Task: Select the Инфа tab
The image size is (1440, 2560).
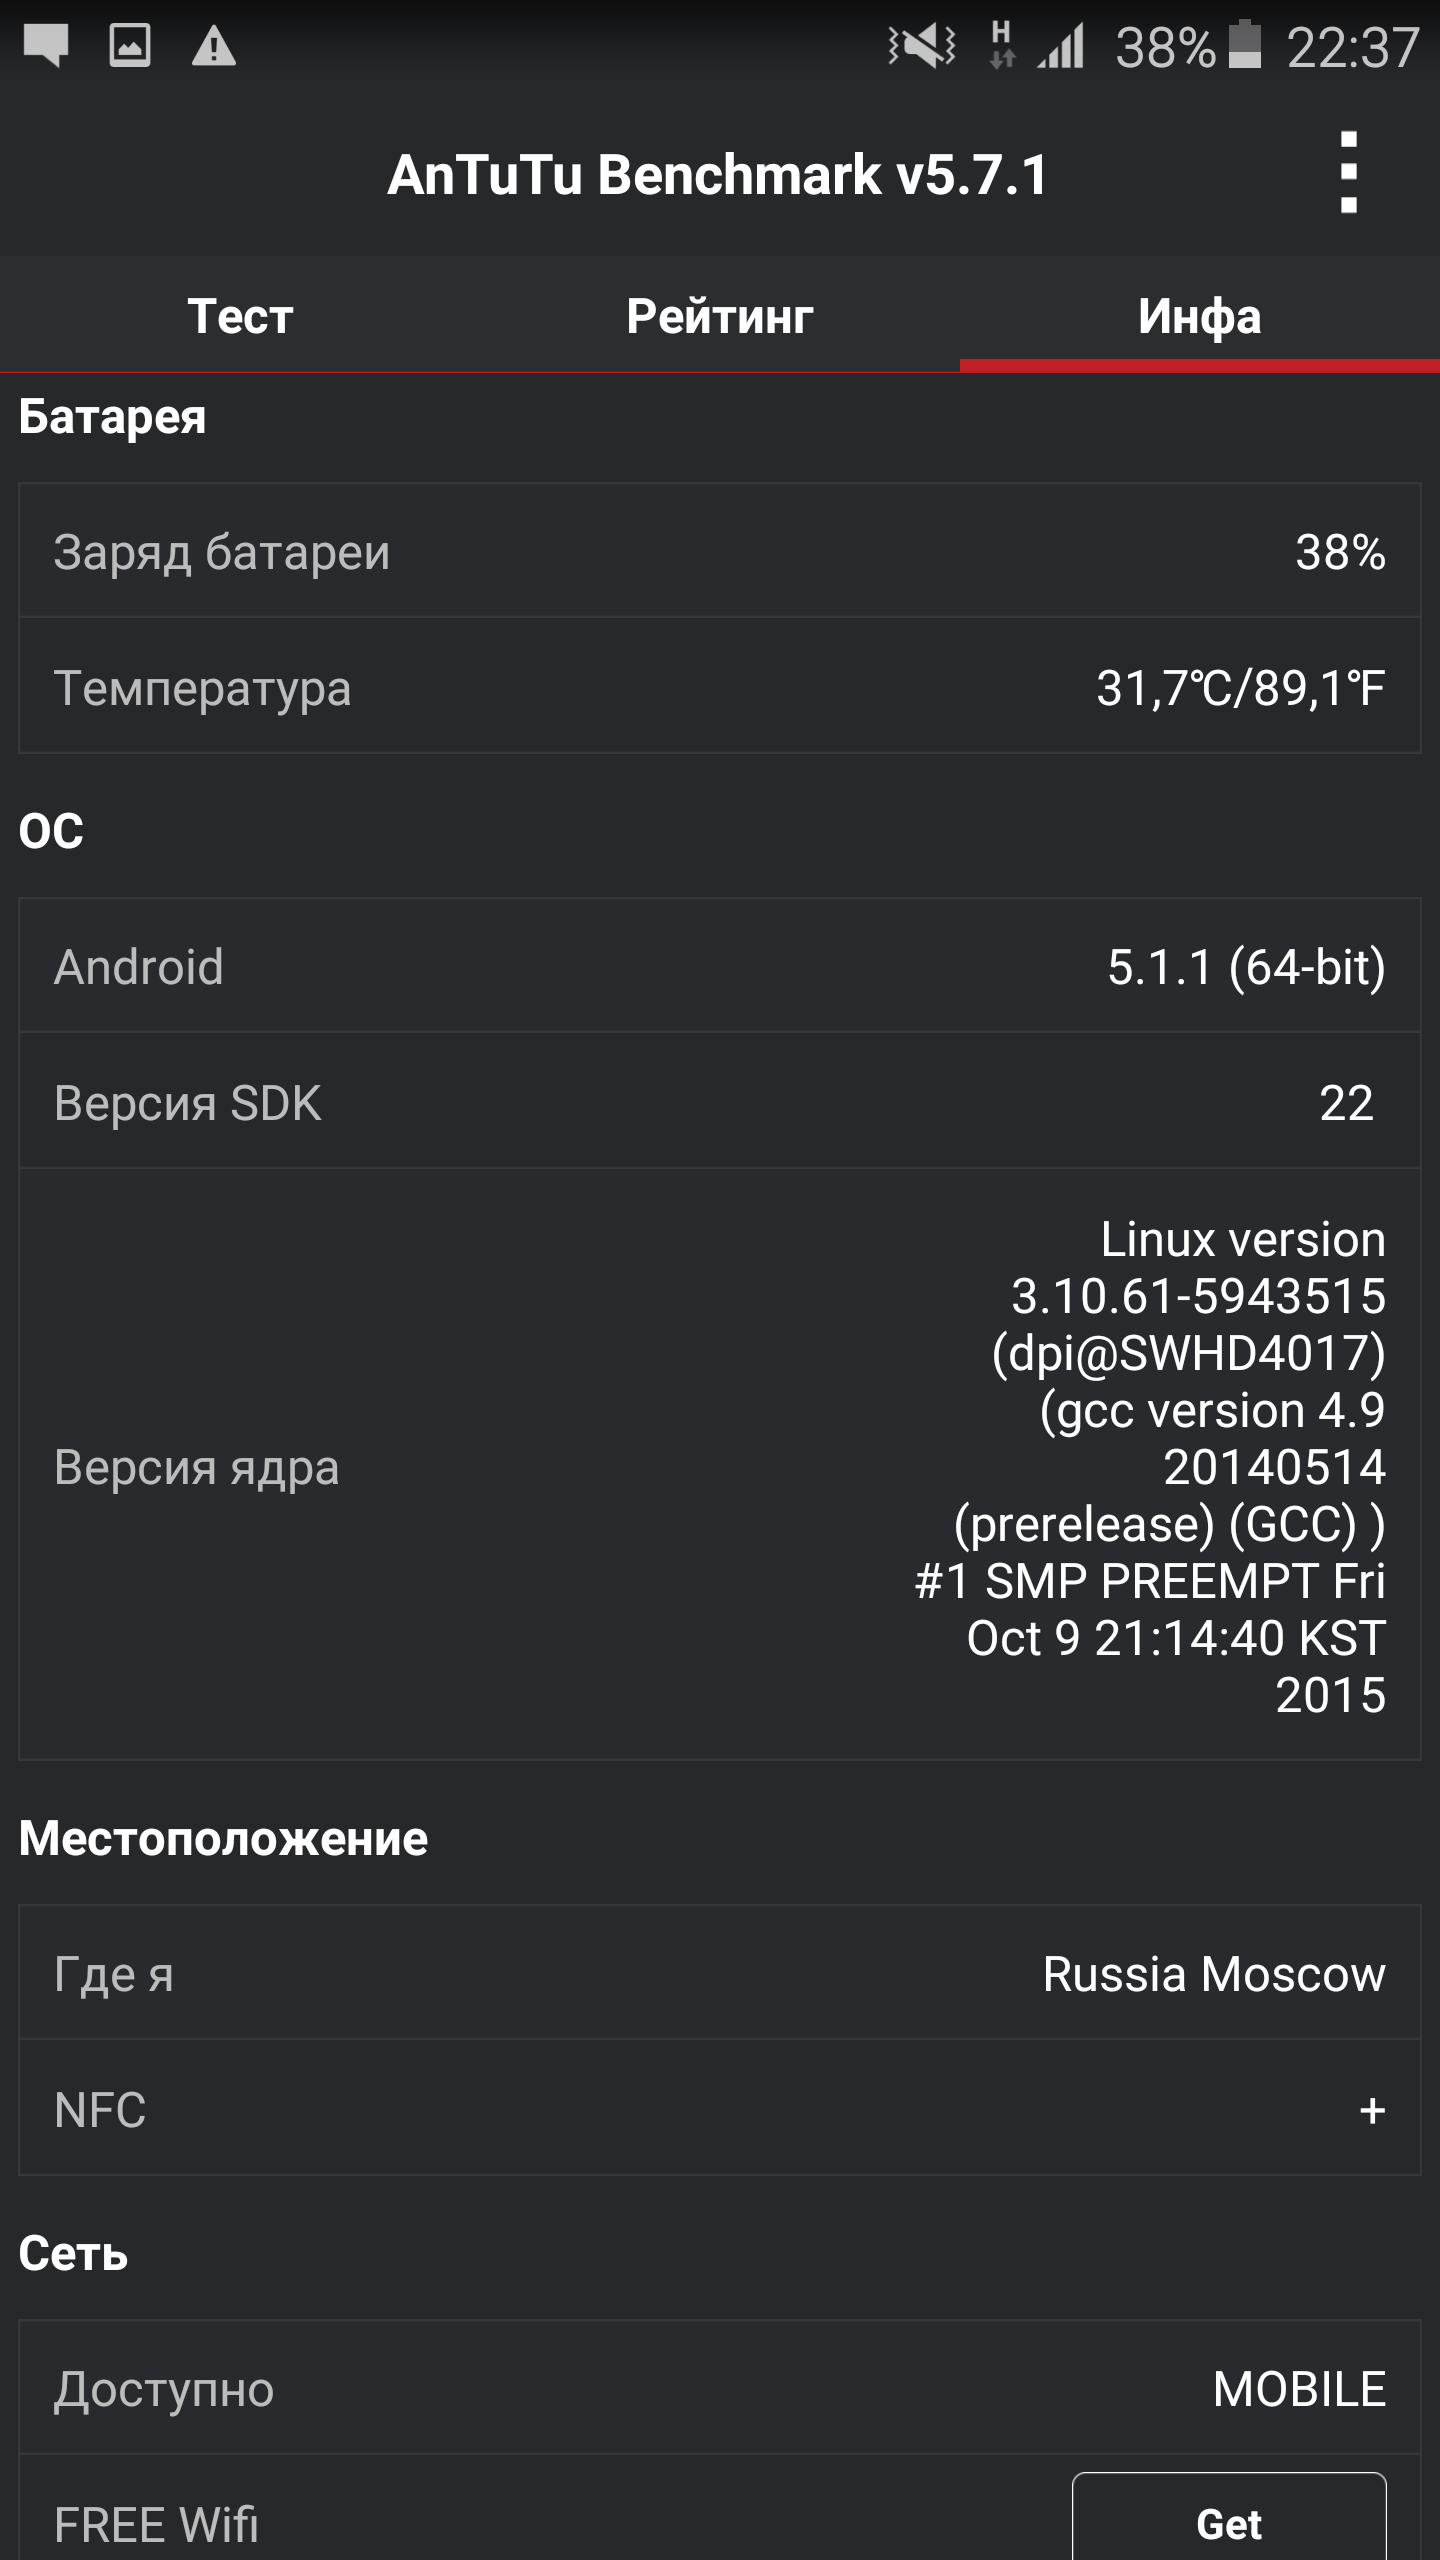Action: point(1199,316)
